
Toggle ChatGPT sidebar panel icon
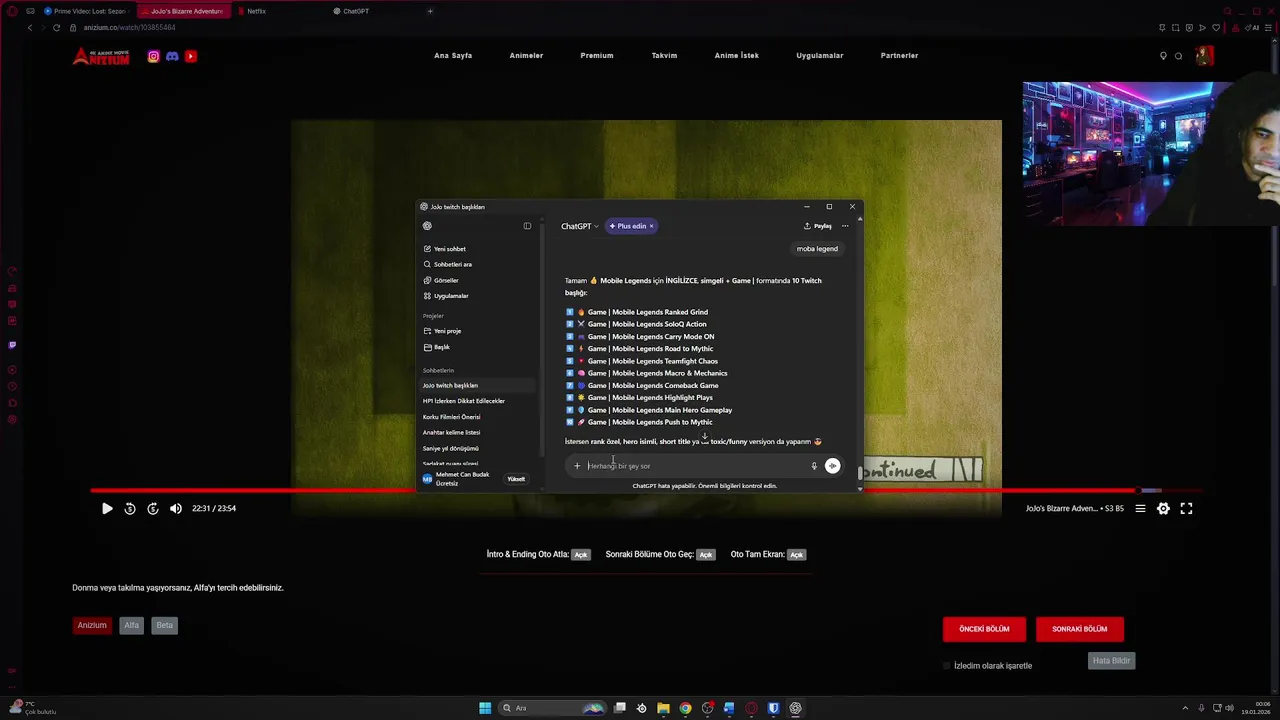click(x=527, y=226)
